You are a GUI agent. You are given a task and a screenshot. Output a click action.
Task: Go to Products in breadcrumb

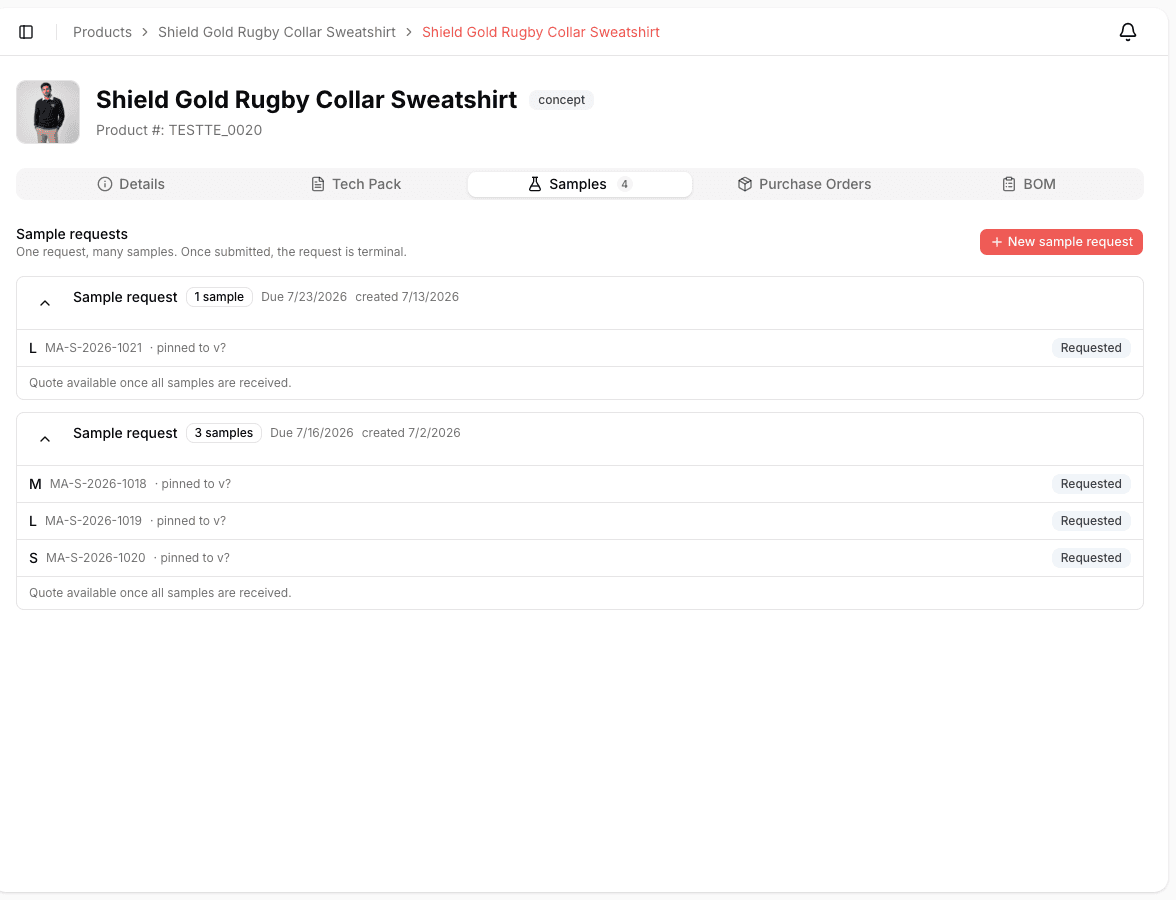(x=102, y=32)
